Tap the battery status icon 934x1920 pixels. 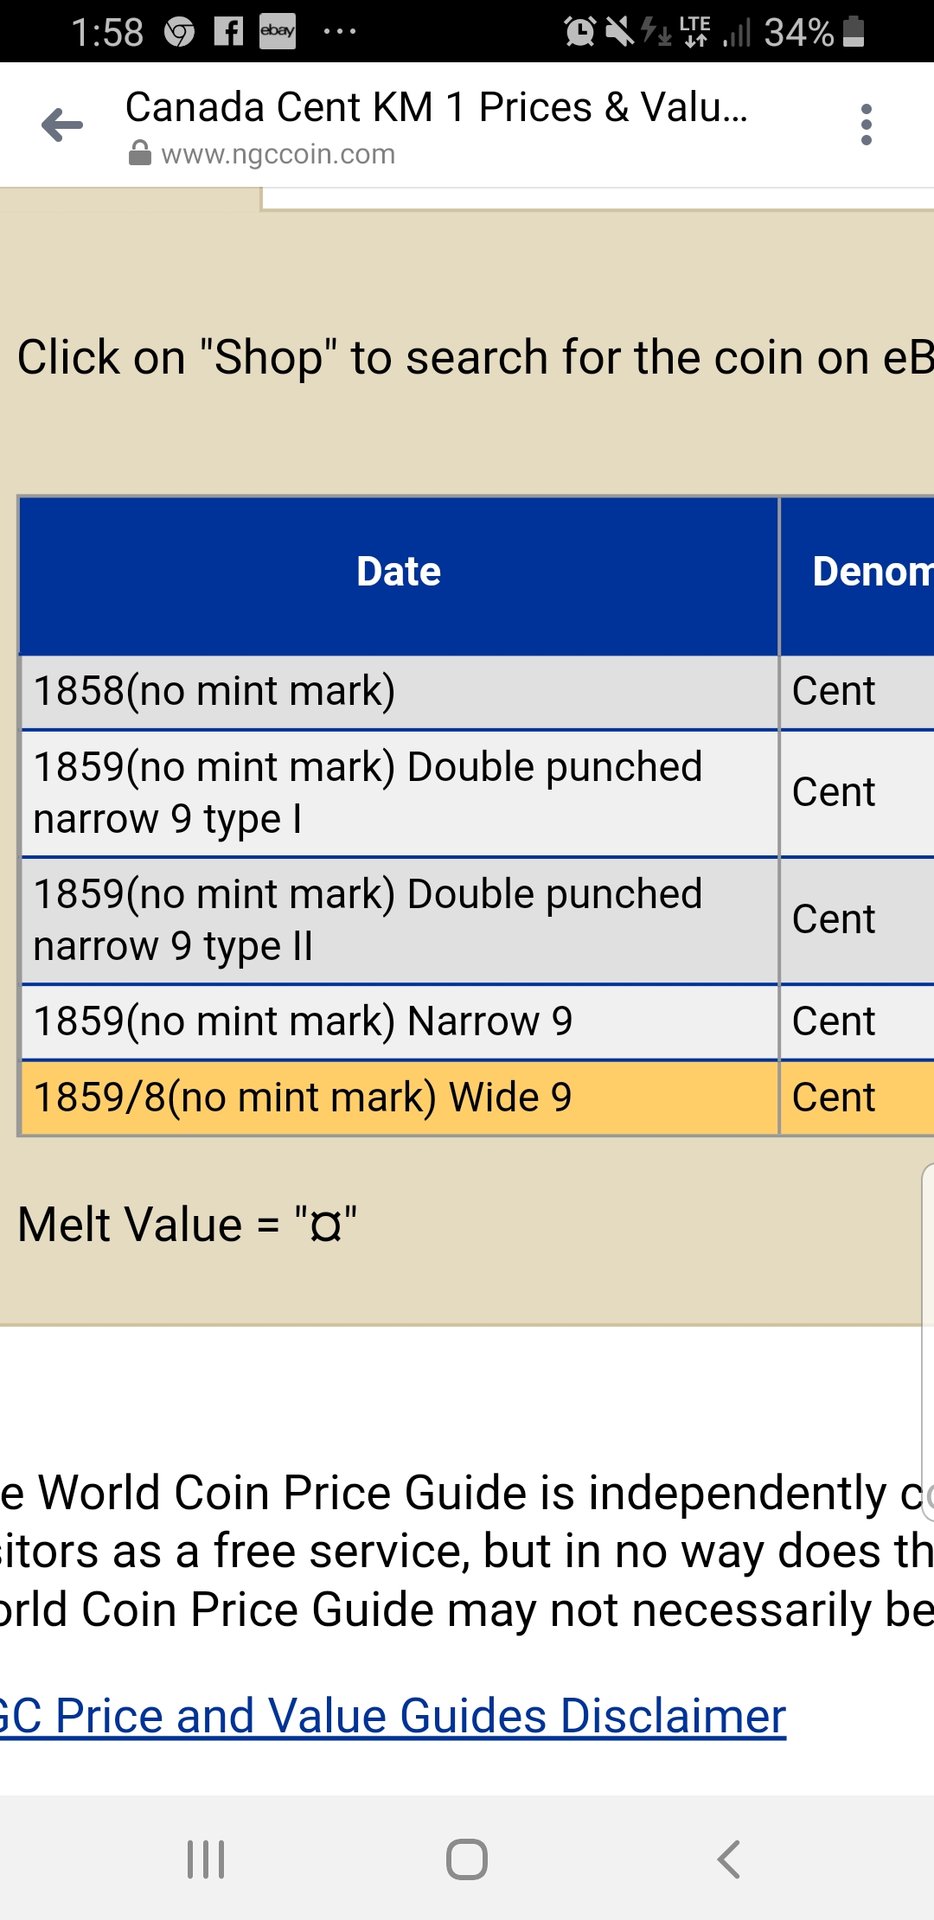(853, 31)
